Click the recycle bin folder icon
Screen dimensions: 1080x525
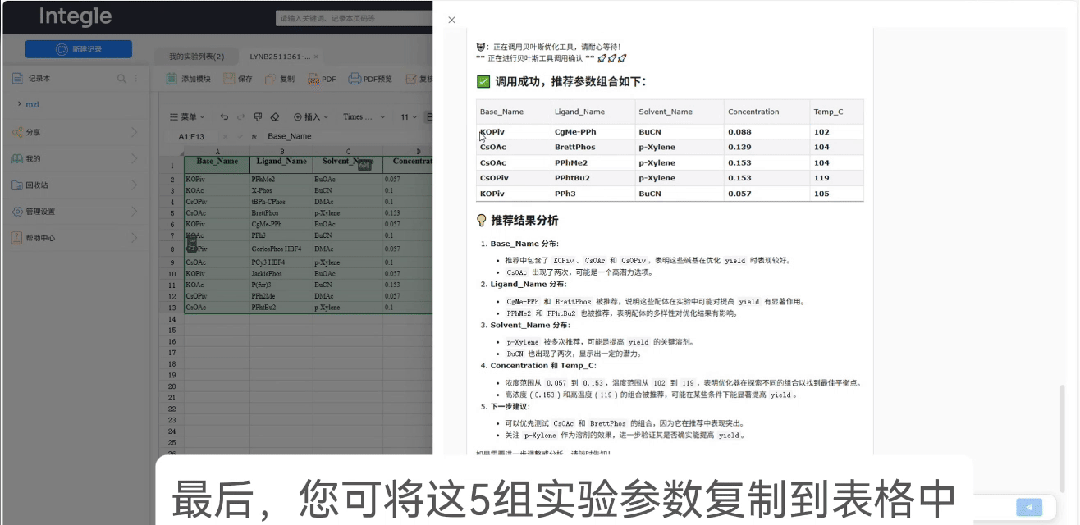17,185
